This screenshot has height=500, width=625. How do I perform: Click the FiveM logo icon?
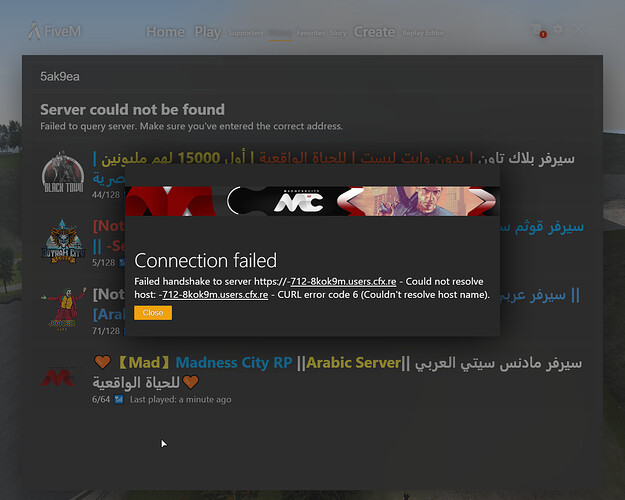pyautogui.click(x=34, y=31)
